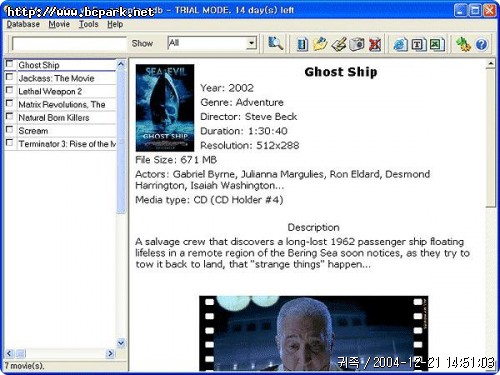Tick the Ghost Ship checkbox
The height and width of the screenshot is (375, 500).
pyautogui.click(x=10, y=64)
